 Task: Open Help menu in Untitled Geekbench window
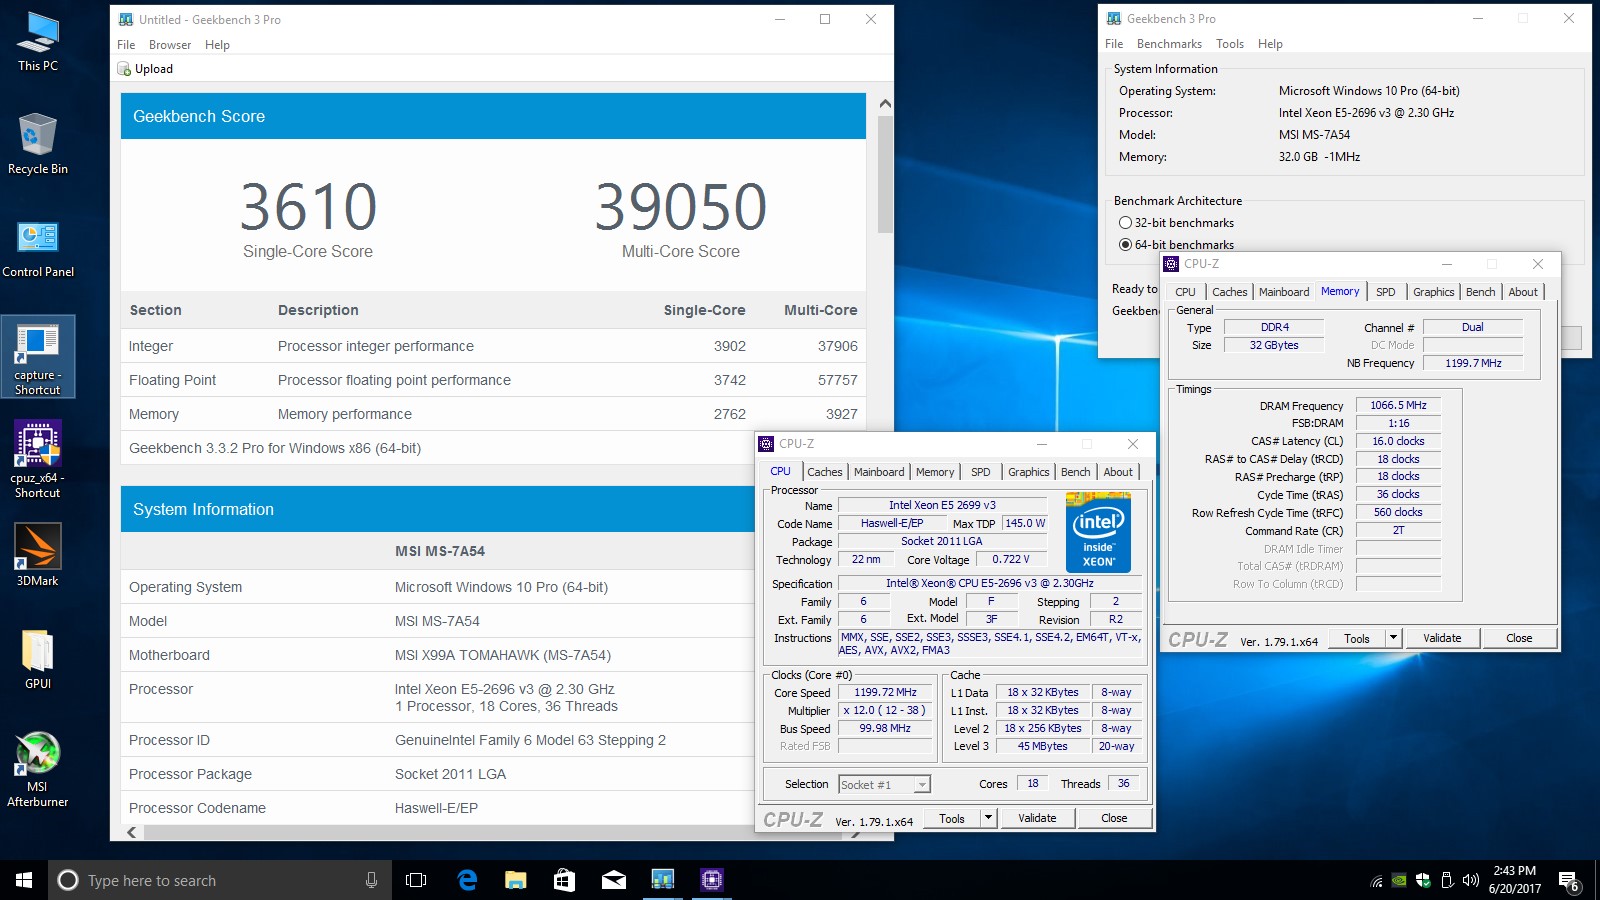click(217, 45)
